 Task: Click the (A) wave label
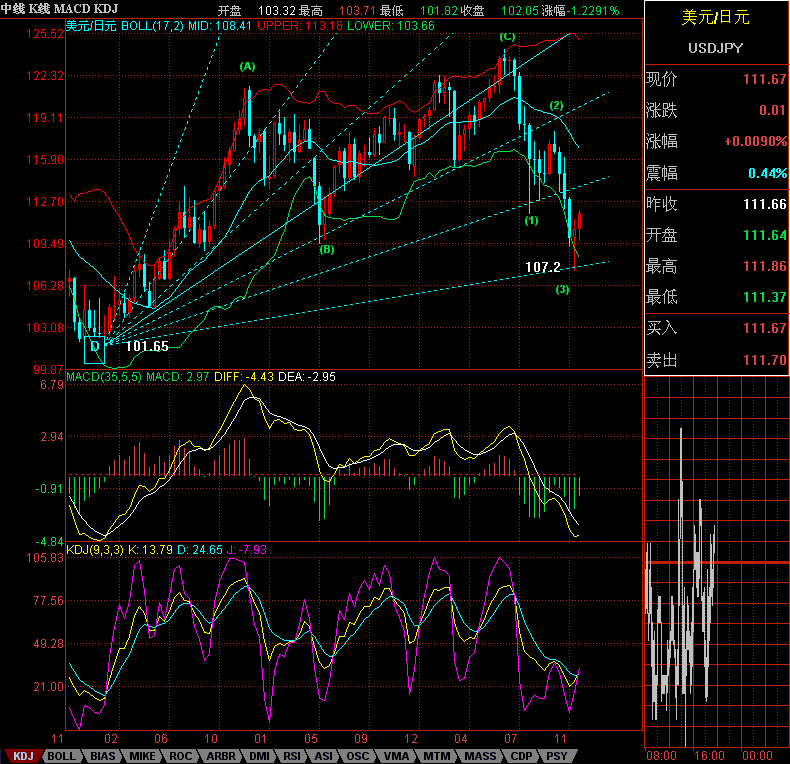click(247, 67)
